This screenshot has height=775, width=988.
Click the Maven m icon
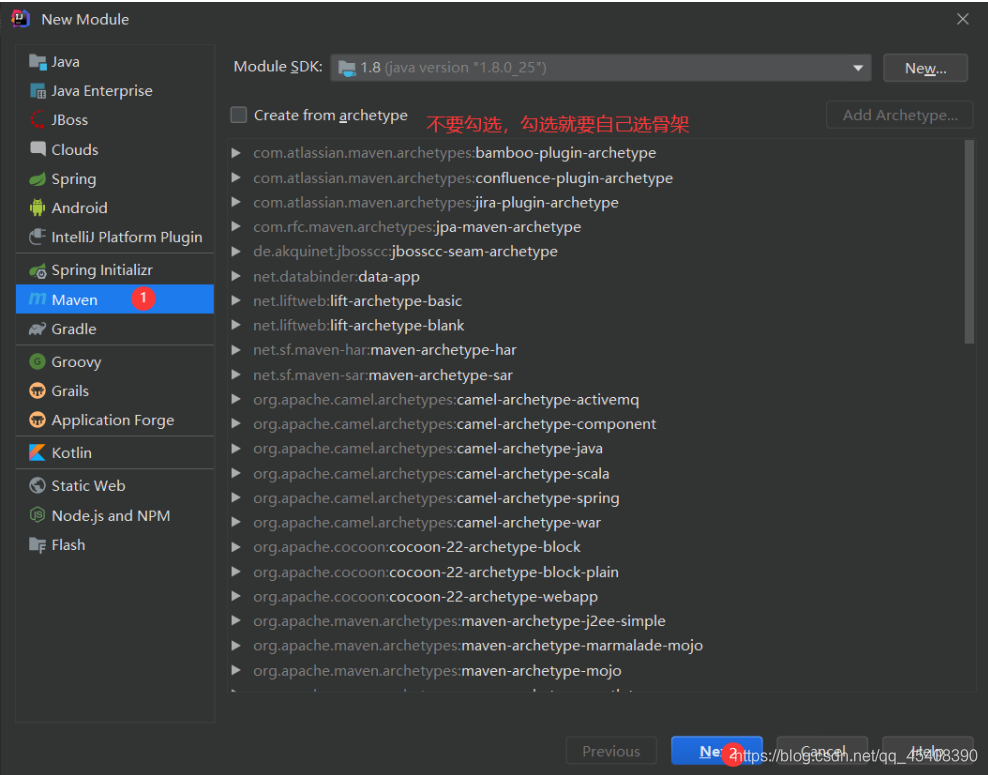38,299
